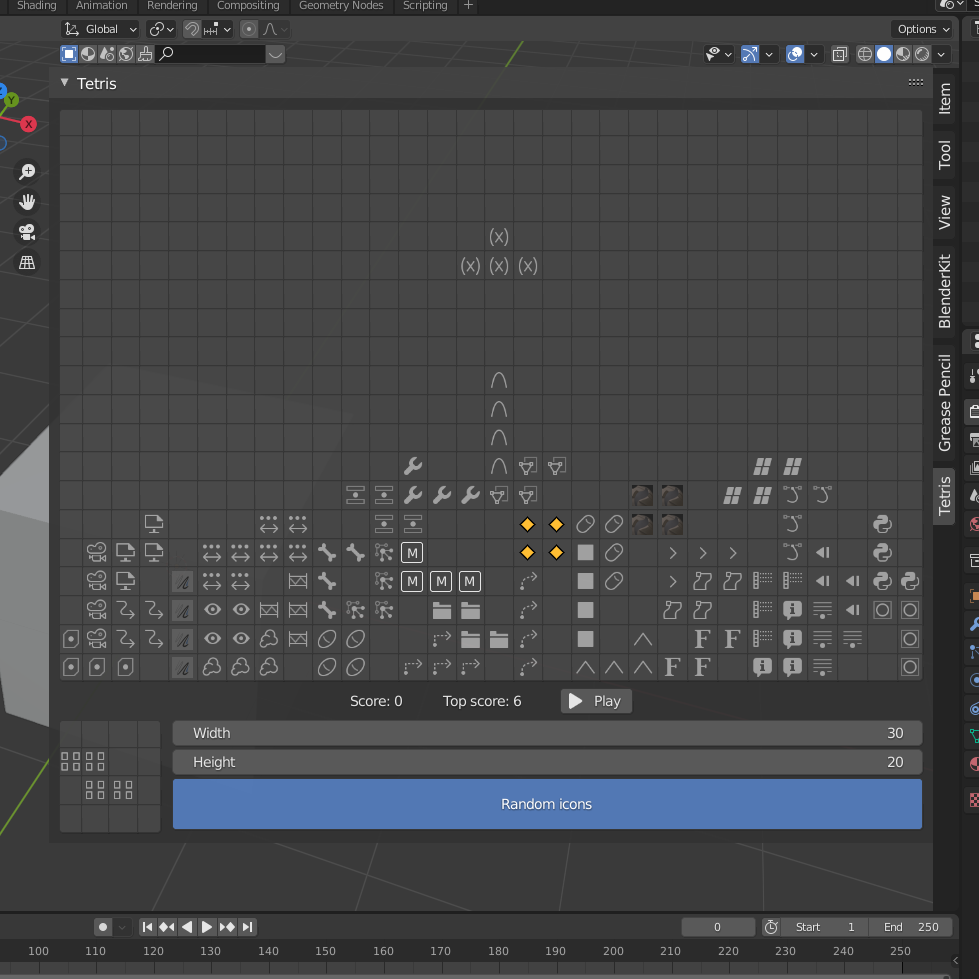Adjust the Height slider set to 20
The width and height of the screenshot is (979, 979).
tap(547, 762)
